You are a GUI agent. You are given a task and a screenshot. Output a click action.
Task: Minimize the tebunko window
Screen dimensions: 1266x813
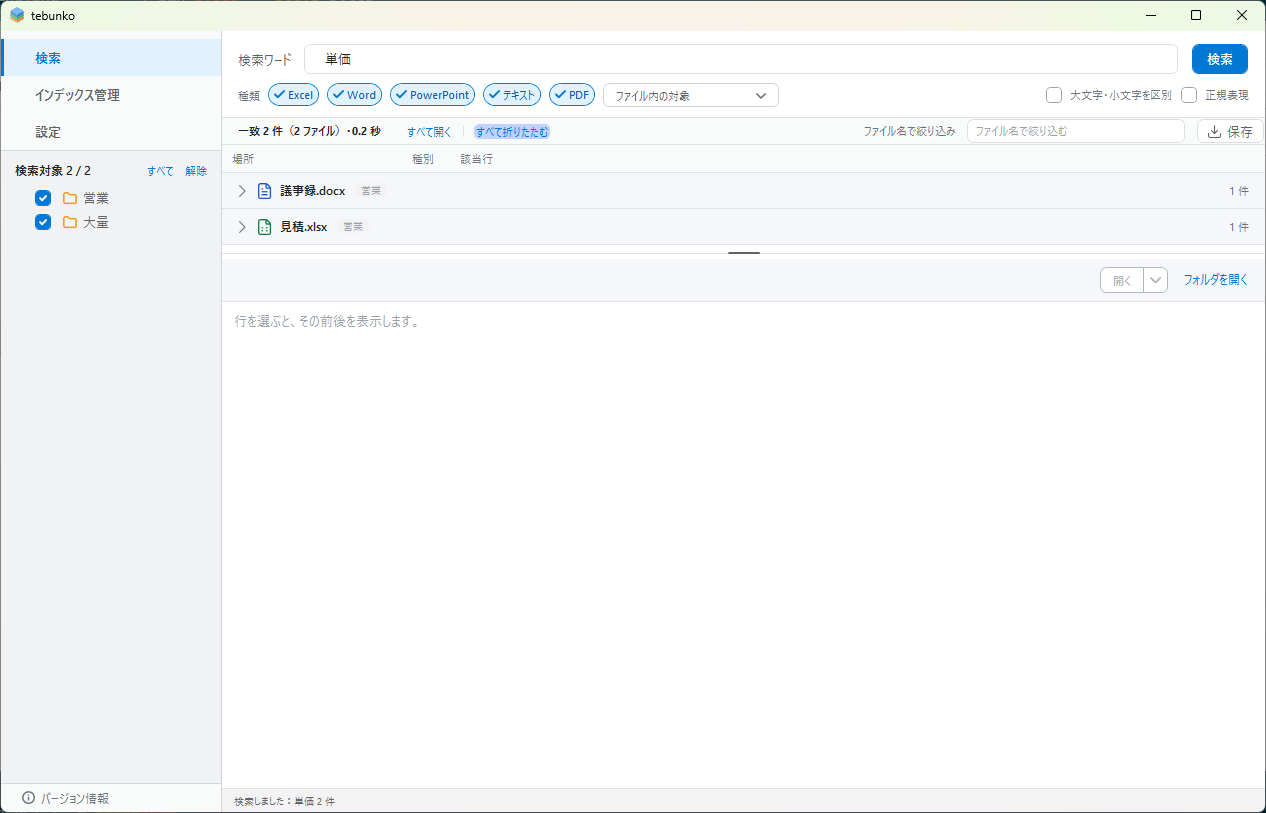tap(1152, 15)
